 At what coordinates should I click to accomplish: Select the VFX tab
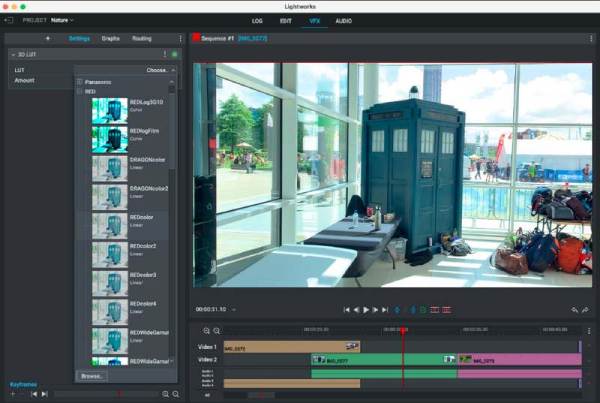(x=315, y=21)
